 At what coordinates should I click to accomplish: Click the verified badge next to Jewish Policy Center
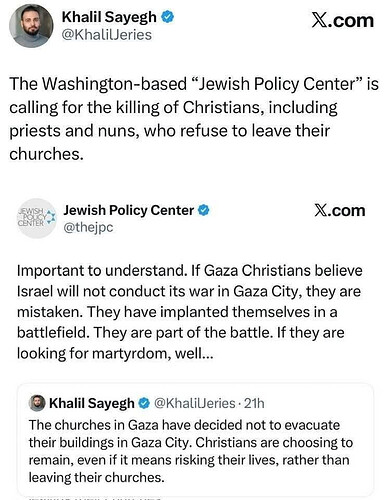coord(204,210)
